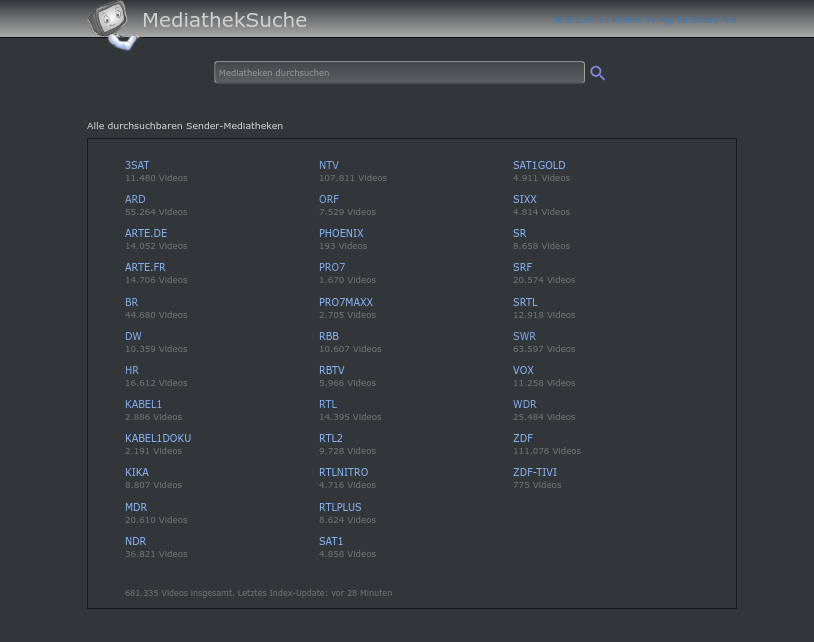
Task: Click the MediathekSuche TV mascot logo
Action: pos(113,25)
